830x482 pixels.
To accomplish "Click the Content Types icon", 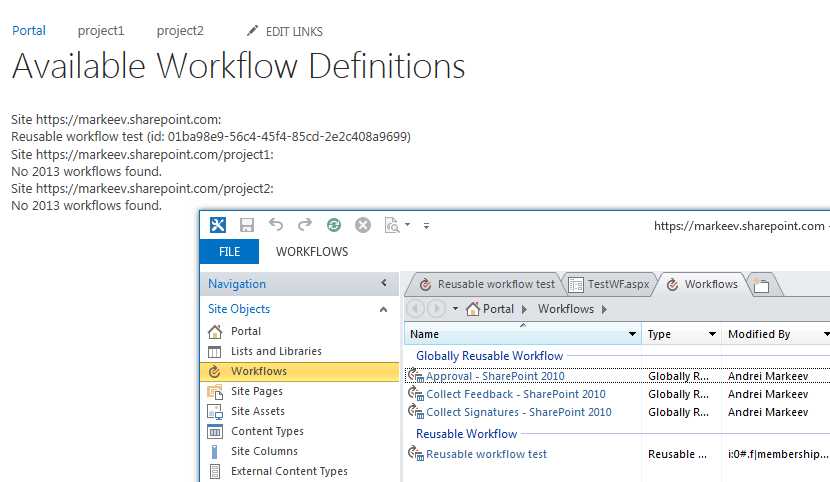I will [x=215, y=432].
